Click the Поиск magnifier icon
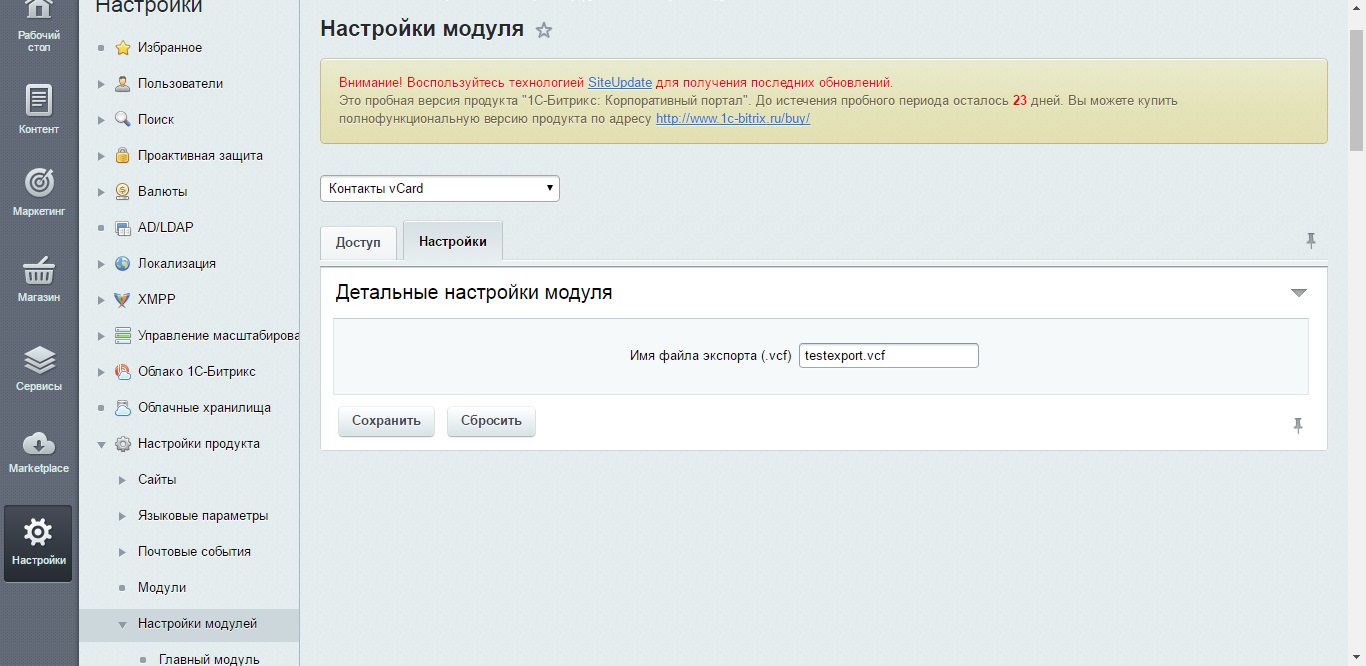This screenshot has width=1366, height=666. [x=123, y=120]
